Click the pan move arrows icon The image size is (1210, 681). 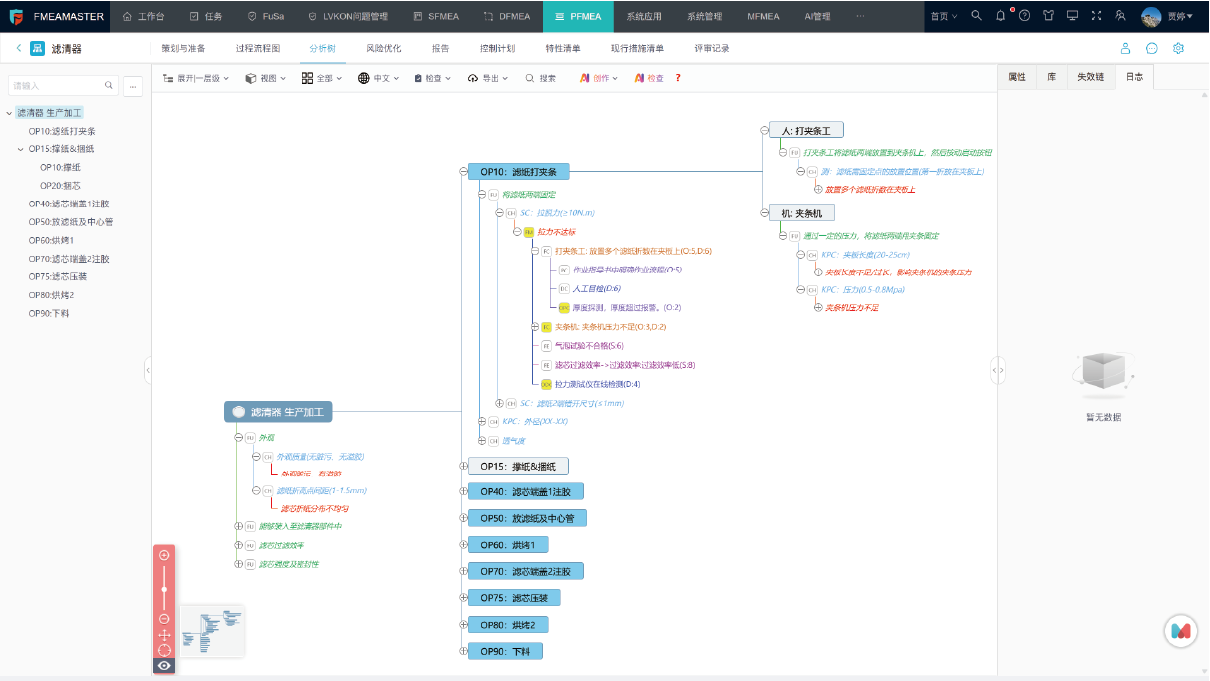(x=165, y=635)
